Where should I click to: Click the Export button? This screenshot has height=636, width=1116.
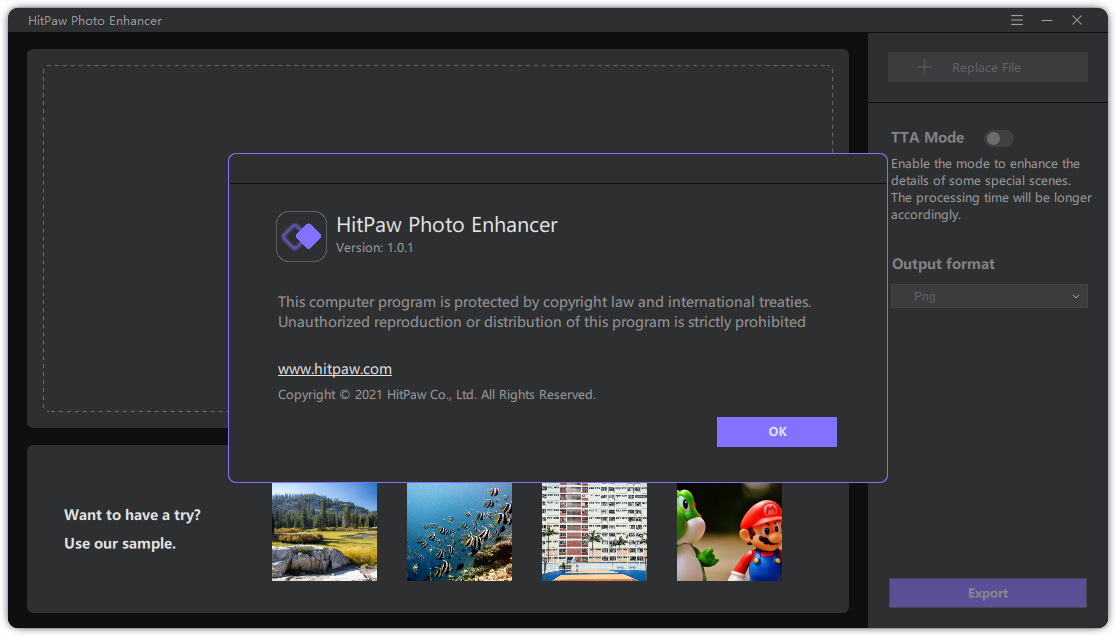[987, 593]
